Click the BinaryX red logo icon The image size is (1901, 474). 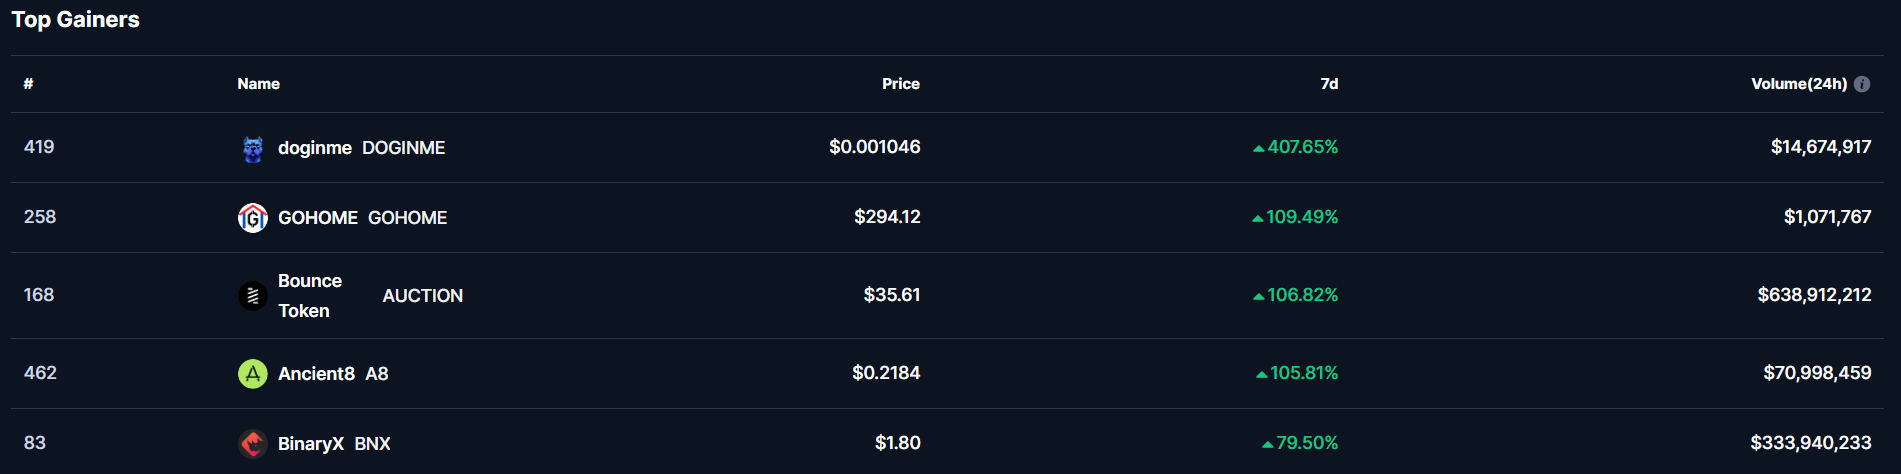(253, 443)
